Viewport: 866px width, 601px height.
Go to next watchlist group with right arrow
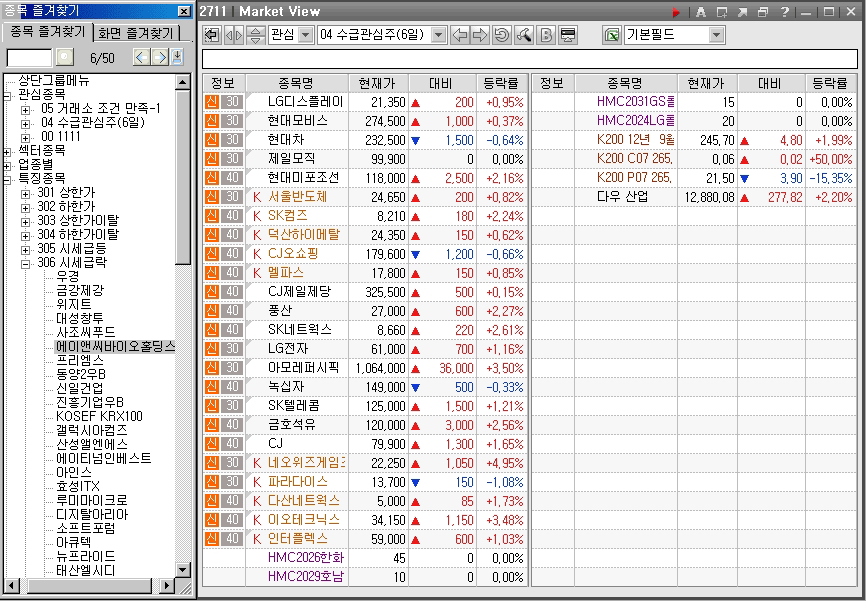[480, 35]
